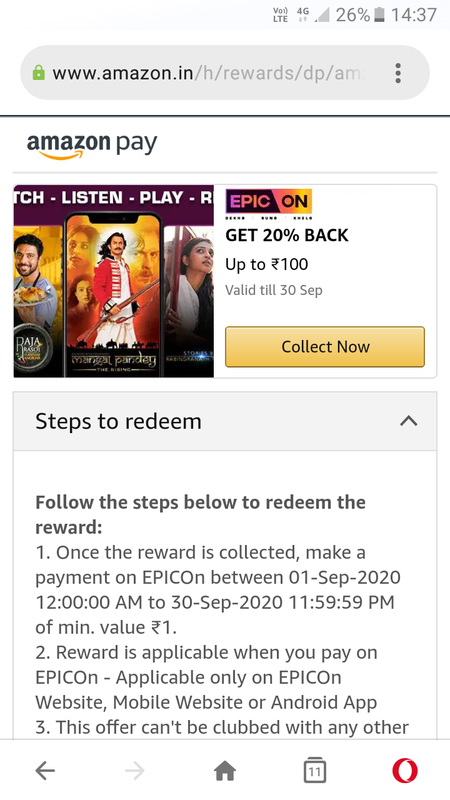Tap the GET 20% BACK offer title

[287, 235]
